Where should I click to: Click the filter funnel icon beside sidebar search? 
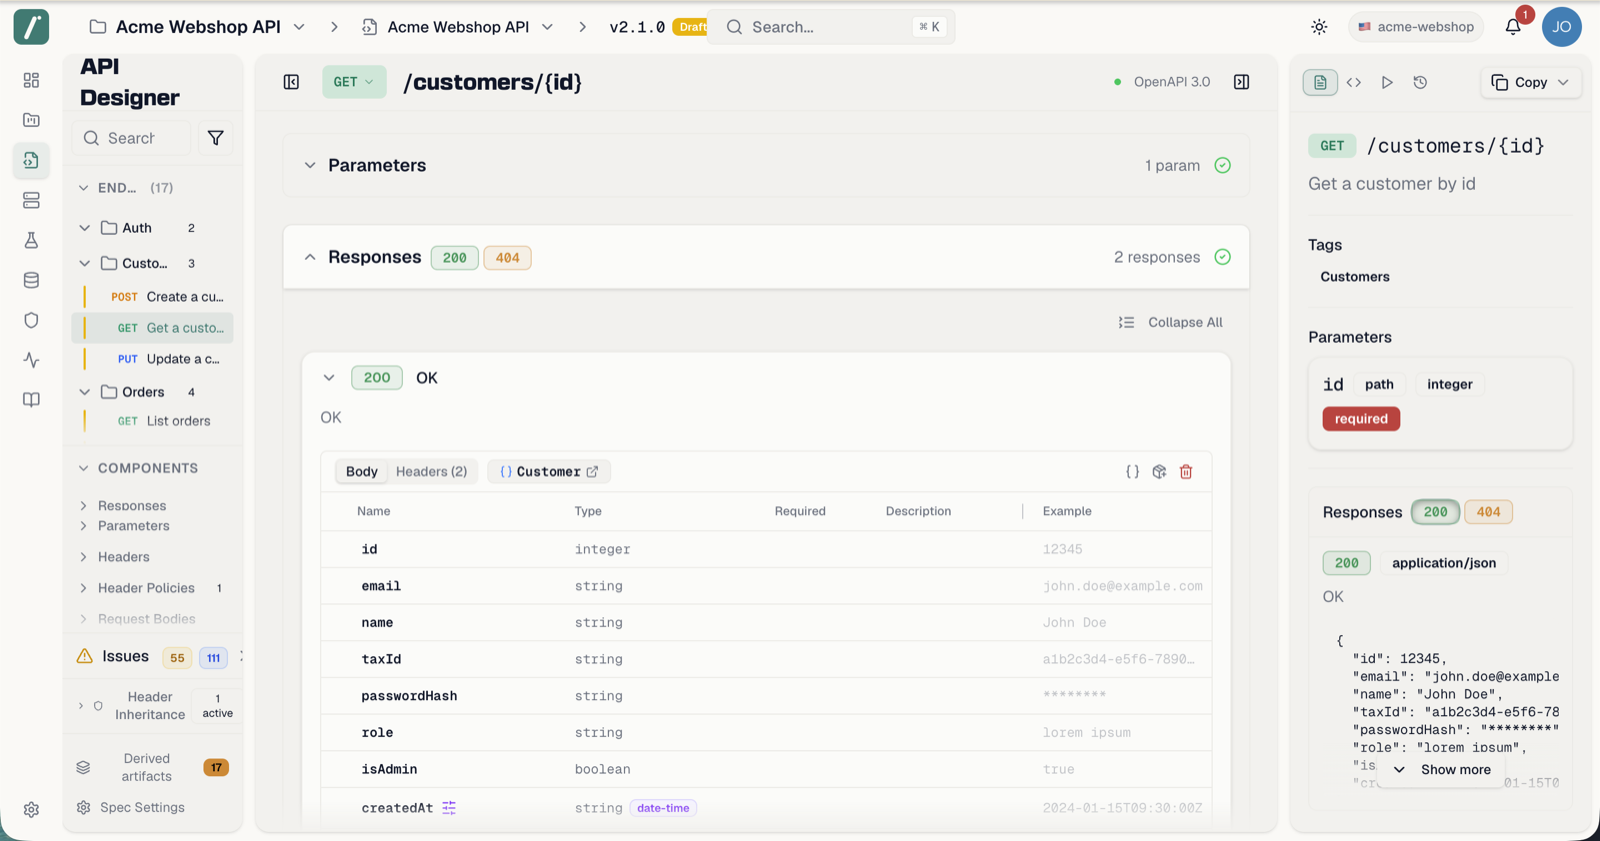(x=215, y=138)
